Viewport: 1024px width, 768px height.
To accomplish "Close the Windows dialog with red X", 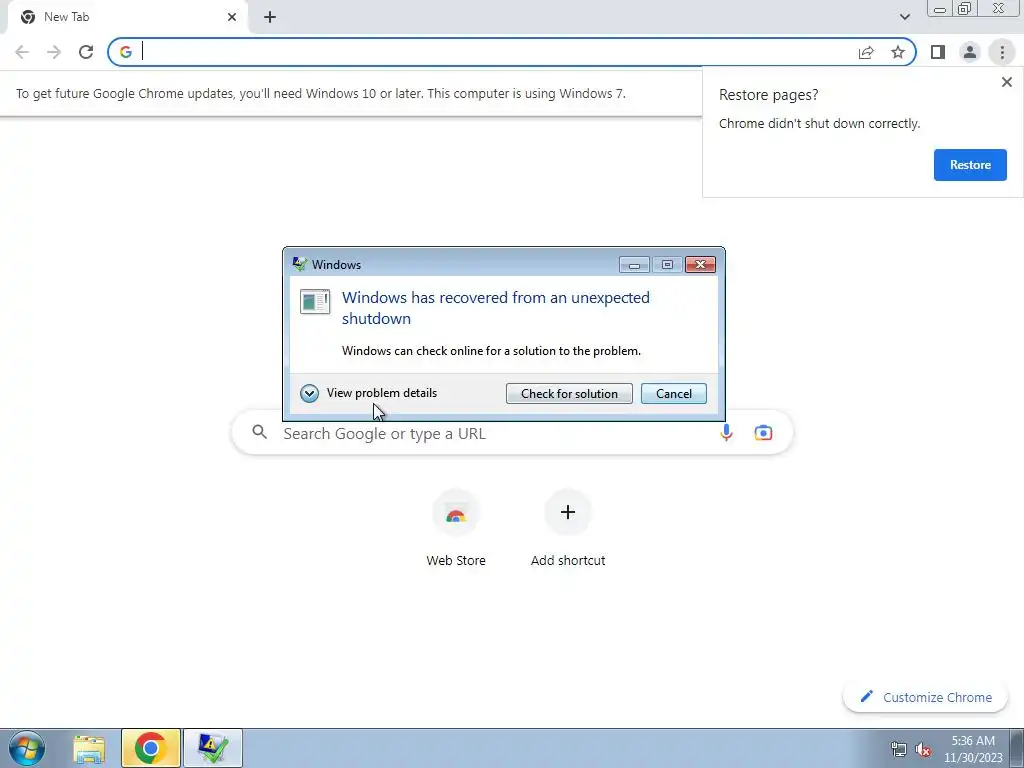I will [700, 264].
